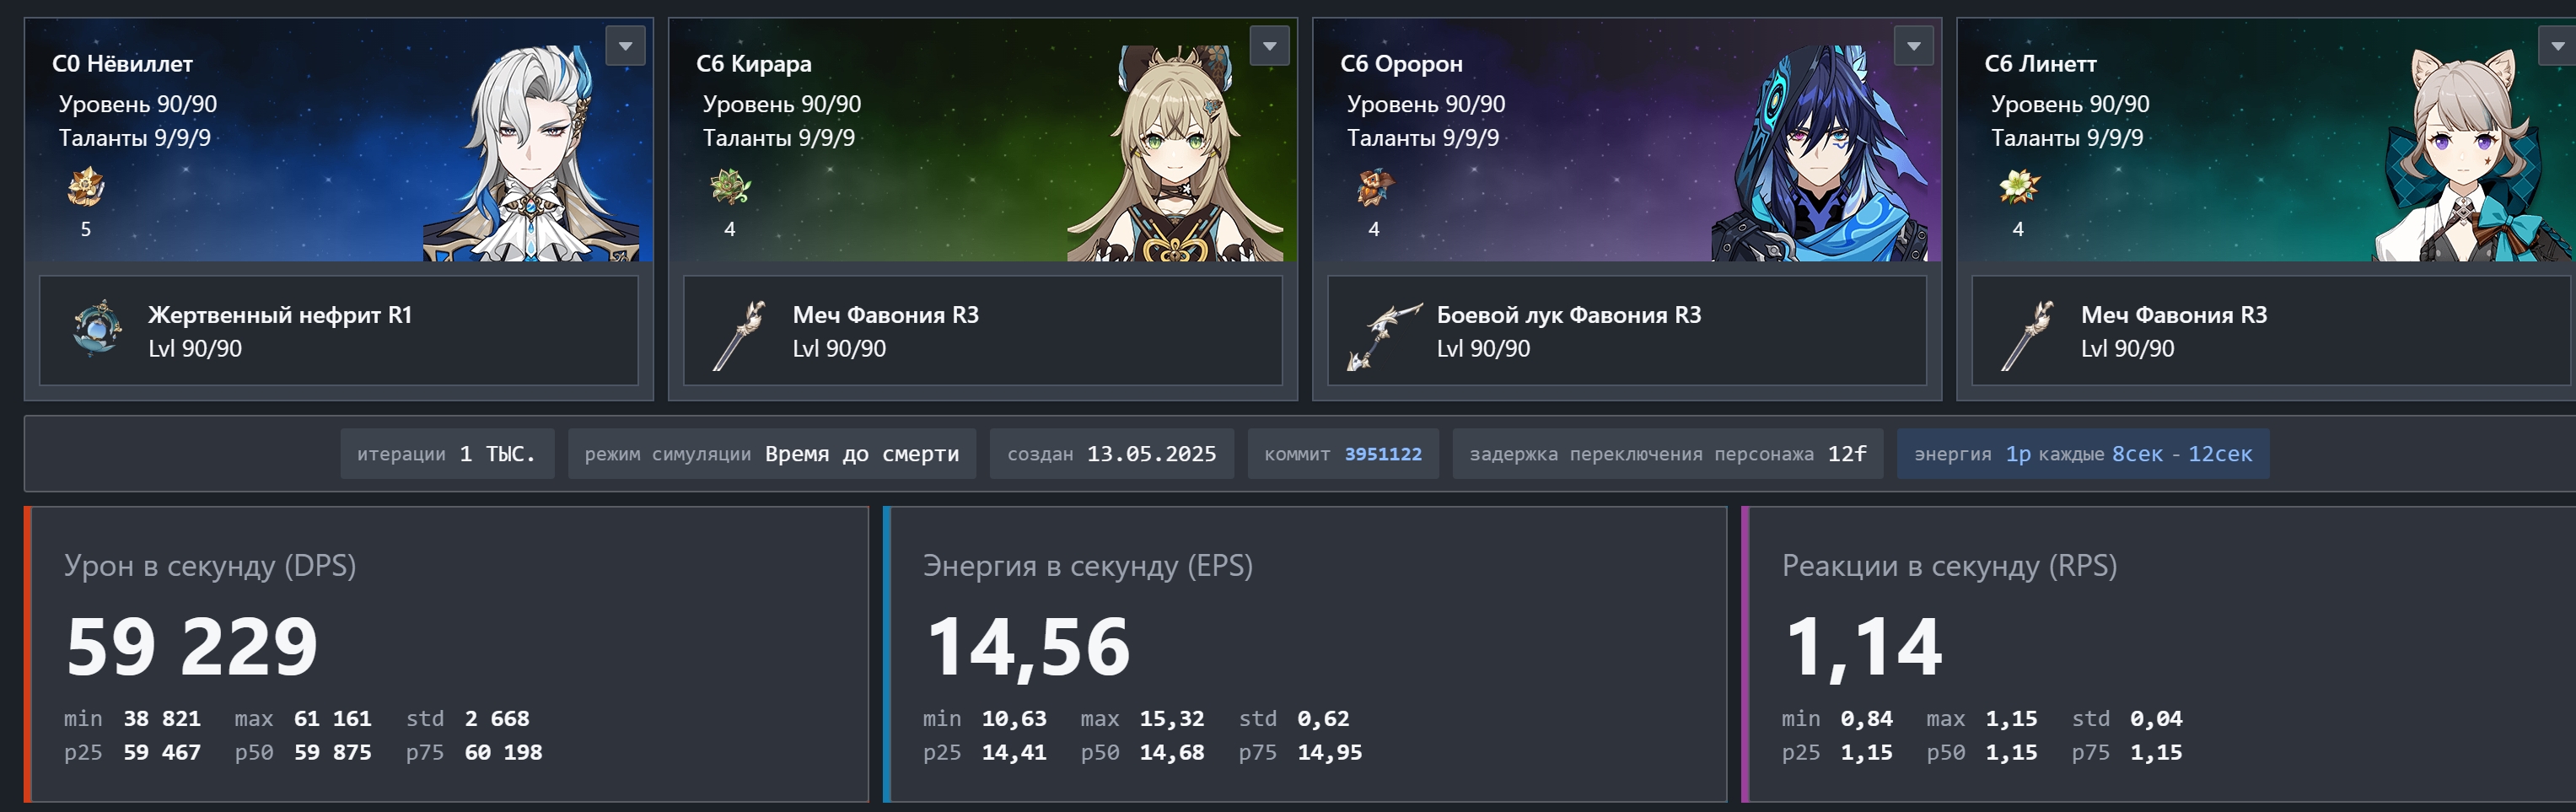Select the DPS statistics card
This screenshot has width=2576, height=812.
coord(446,654)
